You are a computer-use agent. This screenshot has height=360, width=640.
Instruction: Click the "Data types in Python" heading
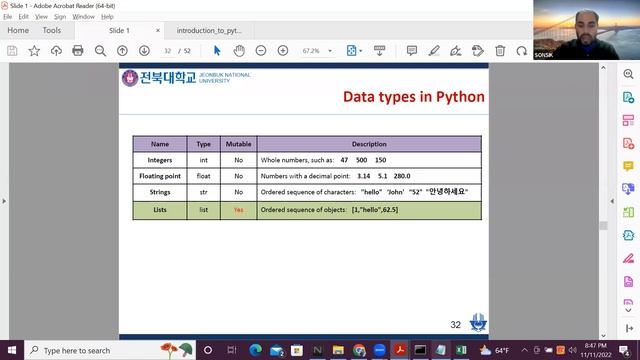point(413,97)
